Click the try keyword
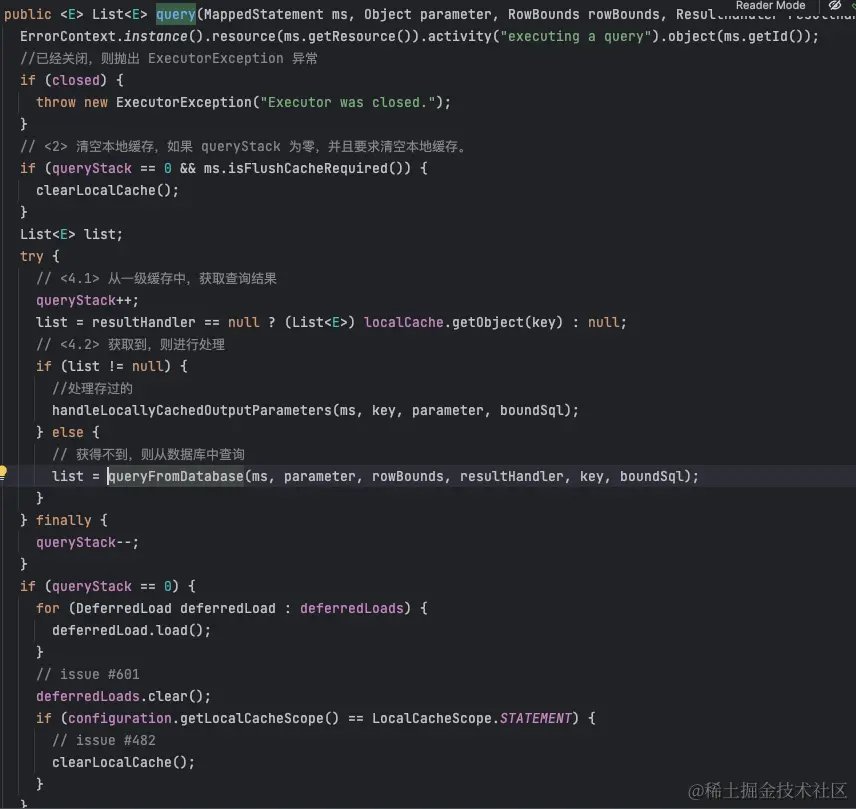The image size is (856, 809). click(x=32, y=257)
